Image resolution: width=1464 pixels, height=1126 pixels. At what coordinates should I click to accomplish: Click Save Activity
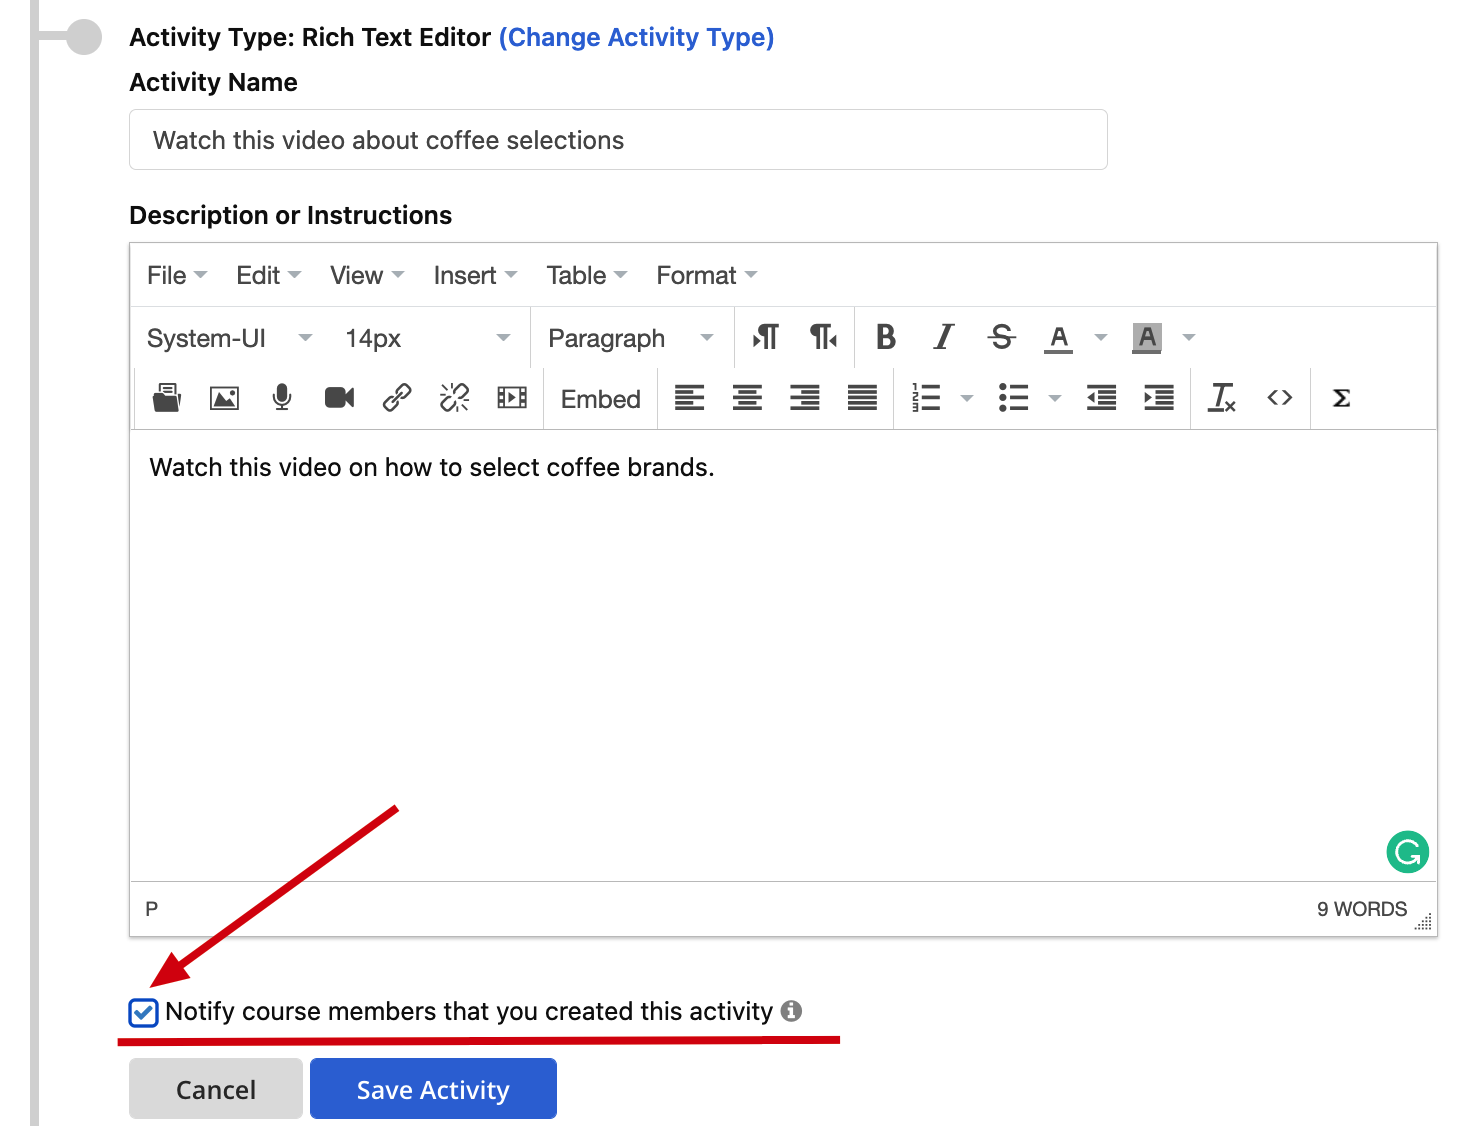point(433,1089)
